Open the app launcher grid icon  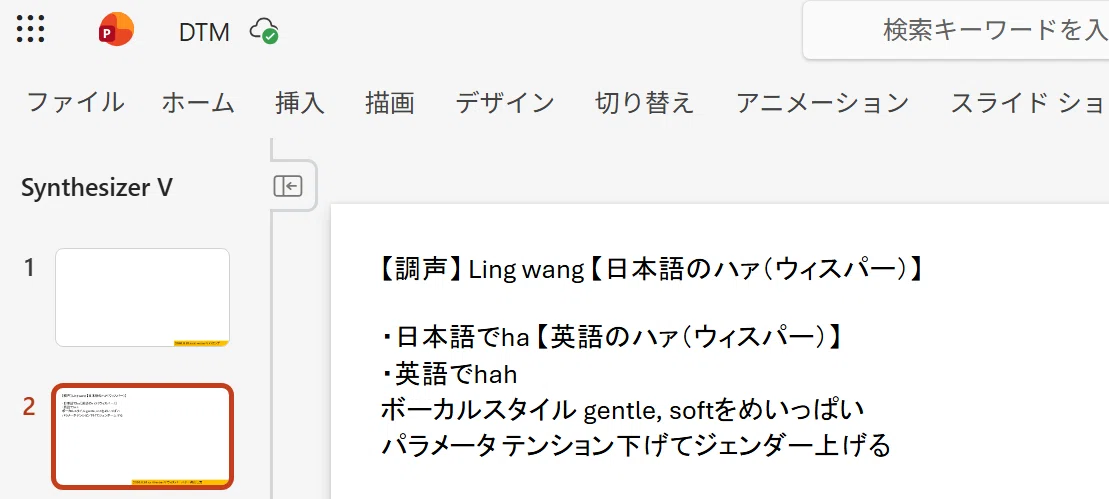(30, 29)
